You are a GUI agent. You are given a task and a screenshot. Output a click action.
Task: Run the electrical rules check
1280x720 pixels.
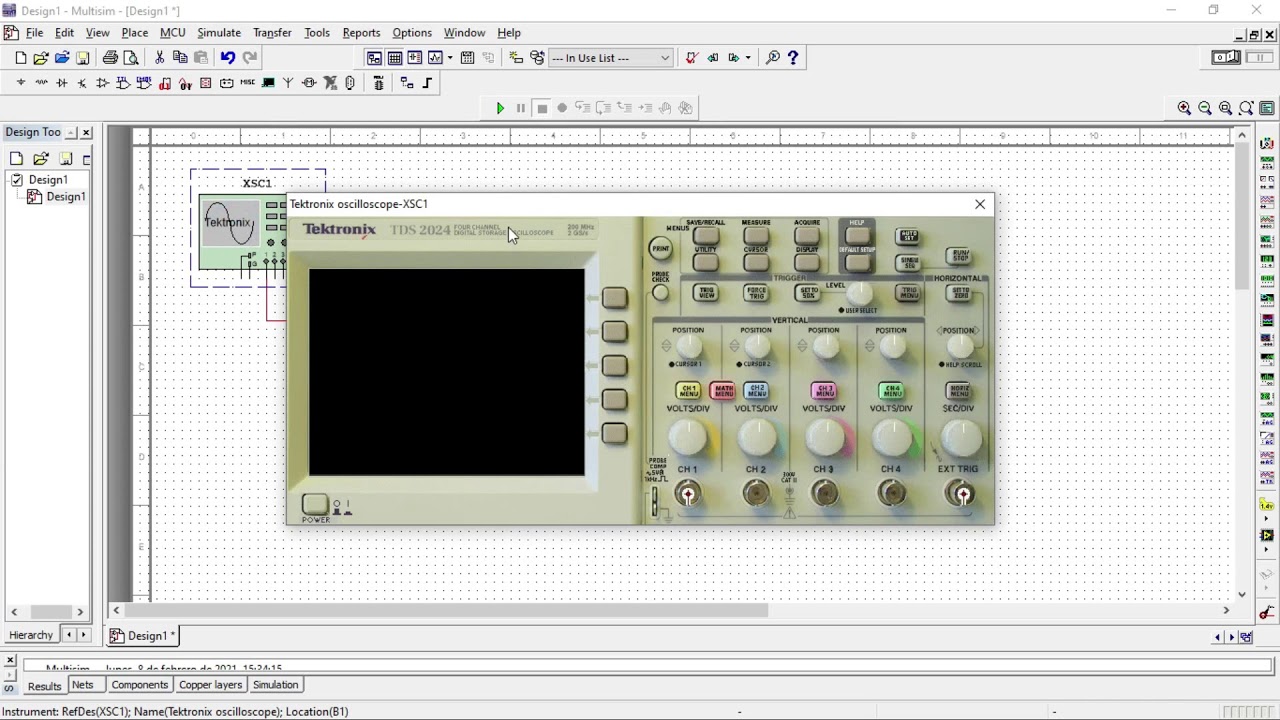point(691,58)
